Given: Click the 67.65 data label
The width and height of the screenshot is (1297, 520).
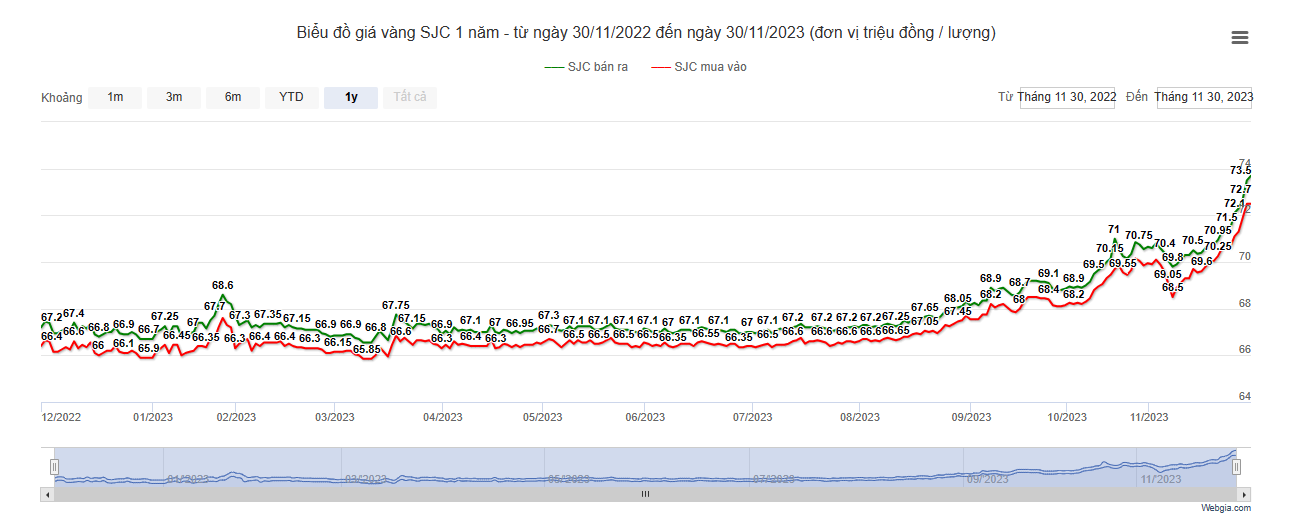Looking at the screenshot, I should tap(925, 307).
